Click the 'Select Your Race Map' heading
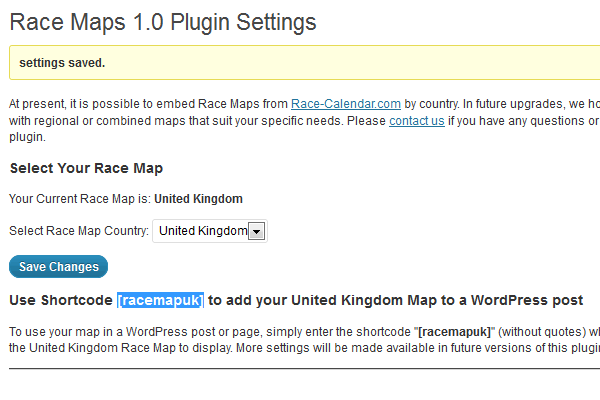Image resolution: width=600 pixels, height=400 pixels. pos(86,168)
